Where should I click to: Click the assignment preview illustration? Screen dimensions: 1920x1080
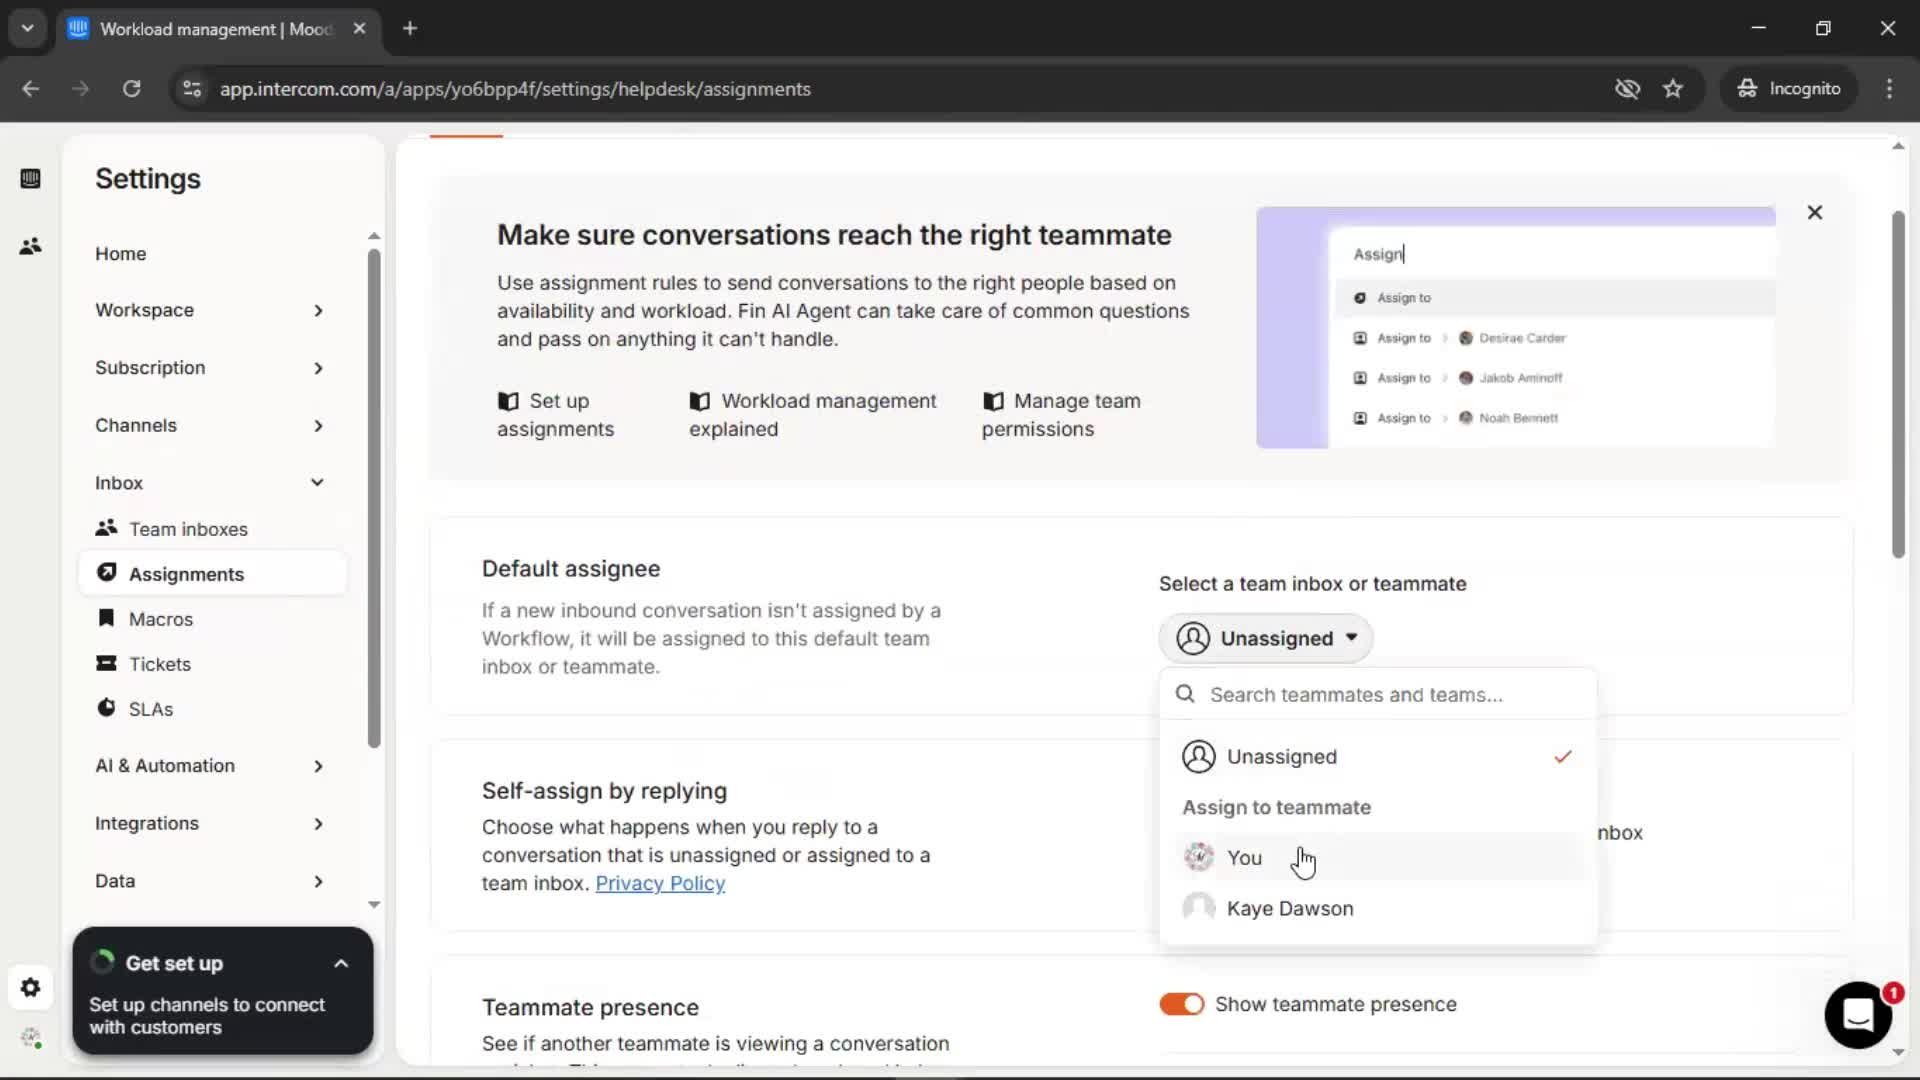(1516, 327)
